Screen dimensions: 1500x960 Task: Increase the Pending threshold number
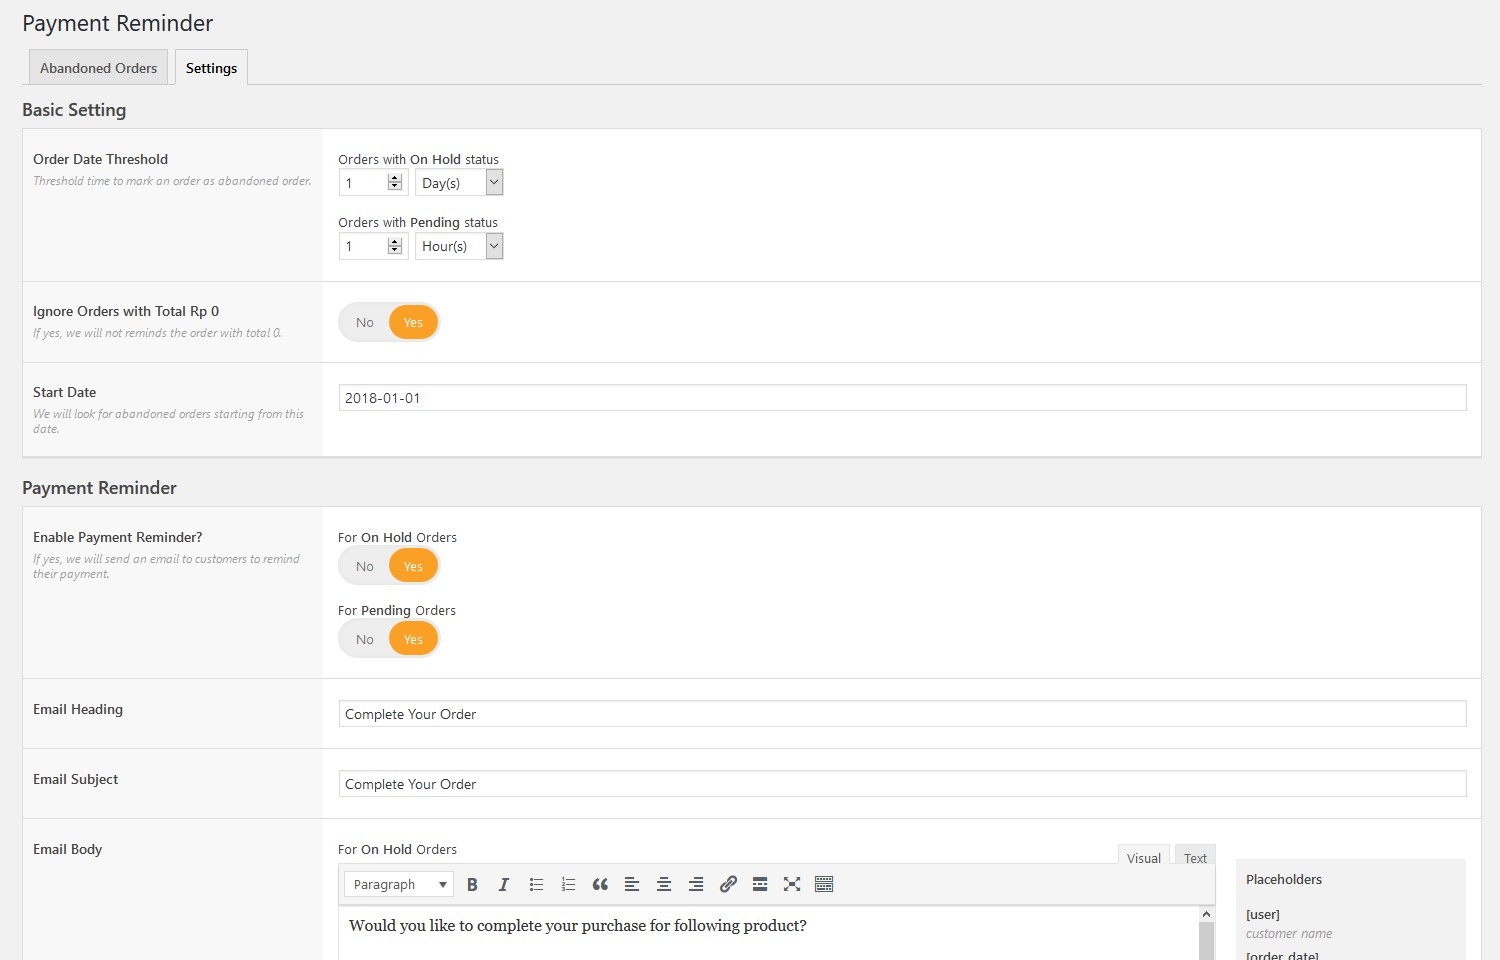pyautogui.click(x=395, y=242)
